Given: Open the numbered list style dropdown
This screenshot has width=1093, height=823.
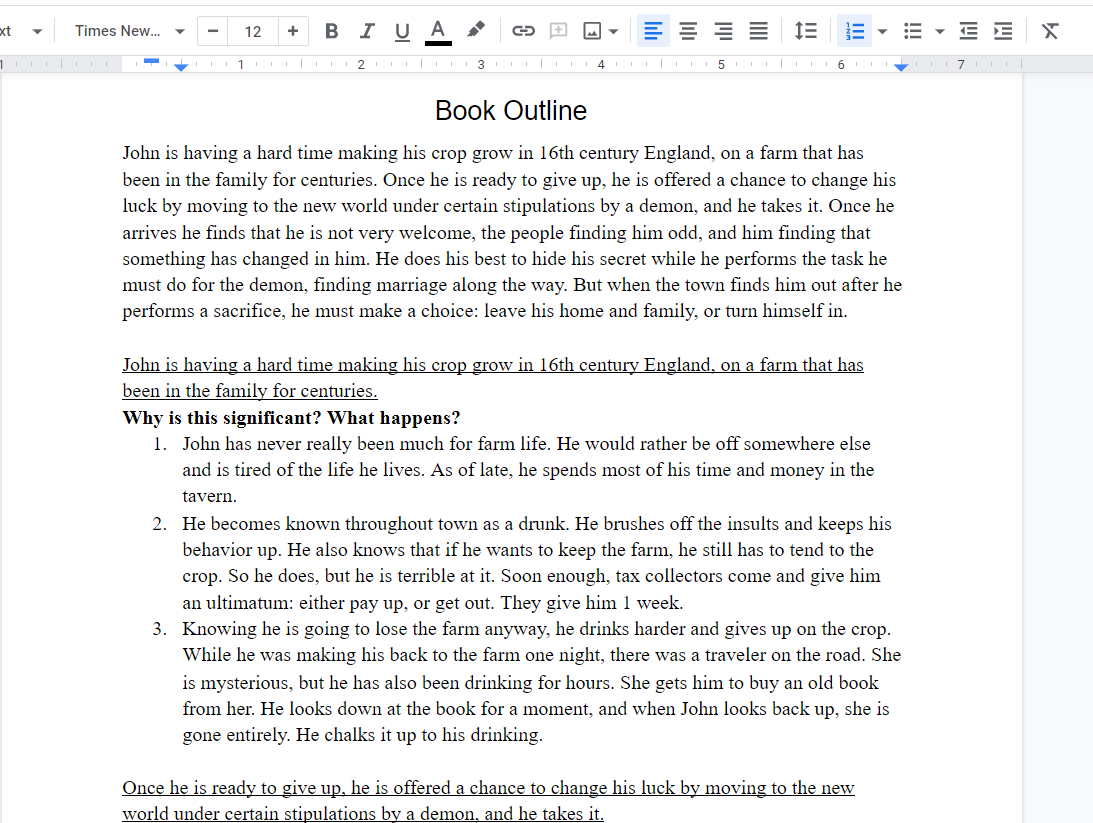Looking at the screenshot, I should [x=880, y=31].
